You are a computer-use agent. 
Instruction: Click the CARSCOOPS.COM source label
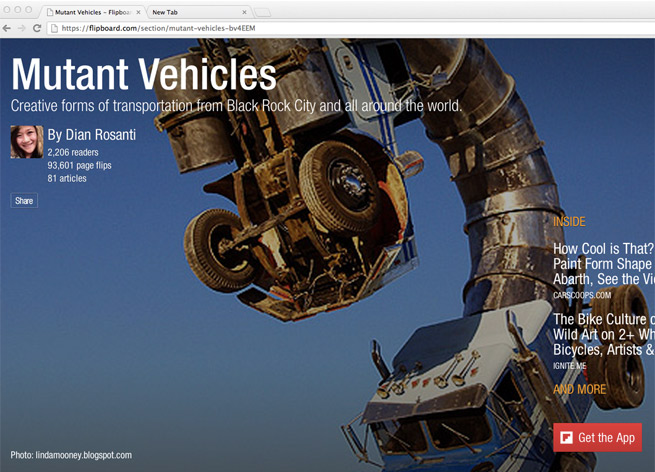[582, 295]
